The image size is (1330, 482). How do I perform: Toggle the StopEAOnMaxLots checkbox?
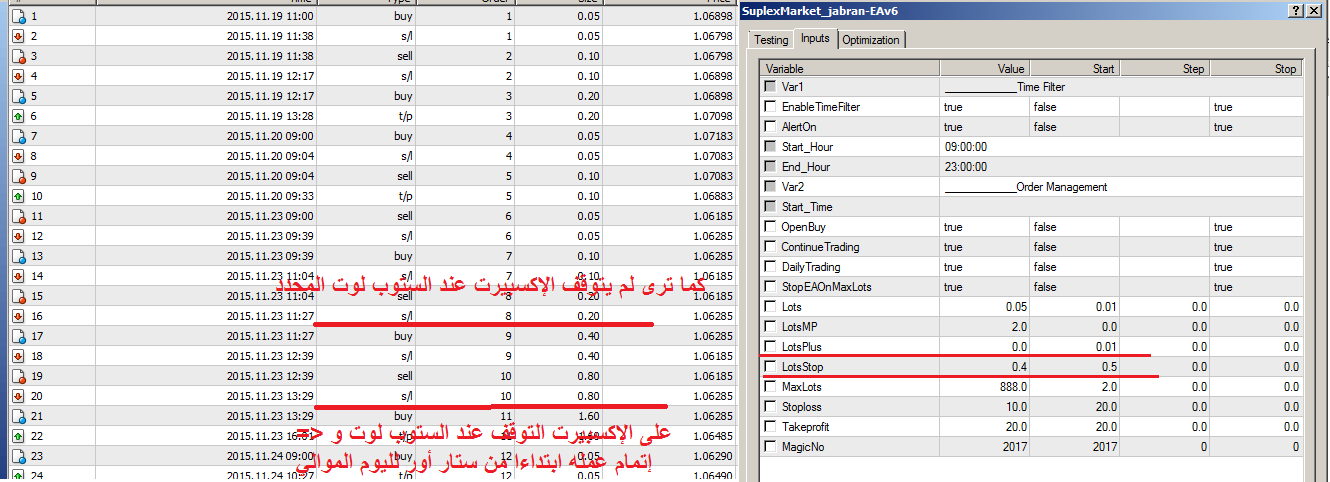770,287
